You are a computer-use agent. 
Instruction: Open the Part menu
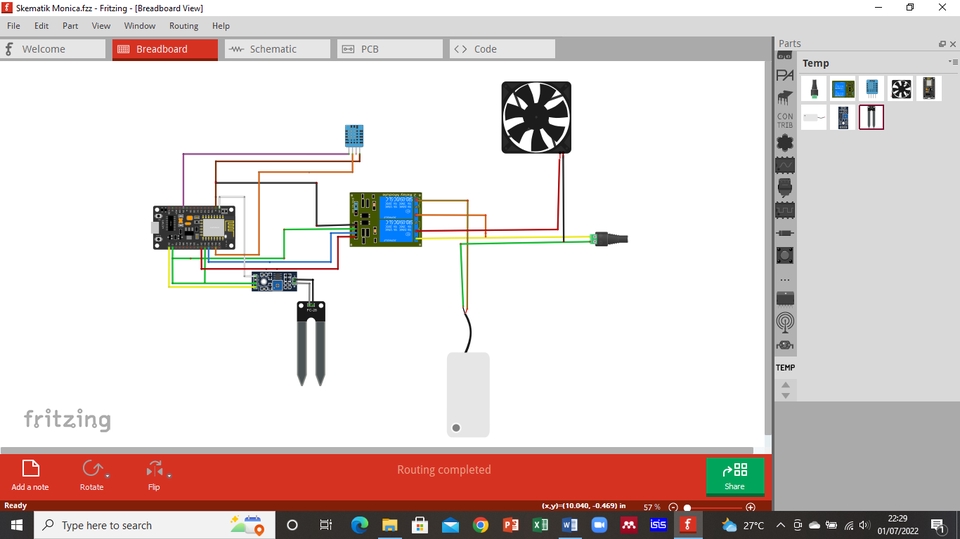(70, 26)
